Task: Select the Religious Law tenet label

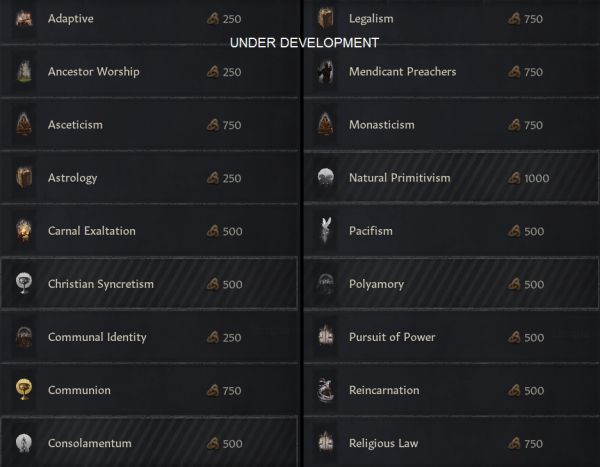Action: tap(383, 443)
